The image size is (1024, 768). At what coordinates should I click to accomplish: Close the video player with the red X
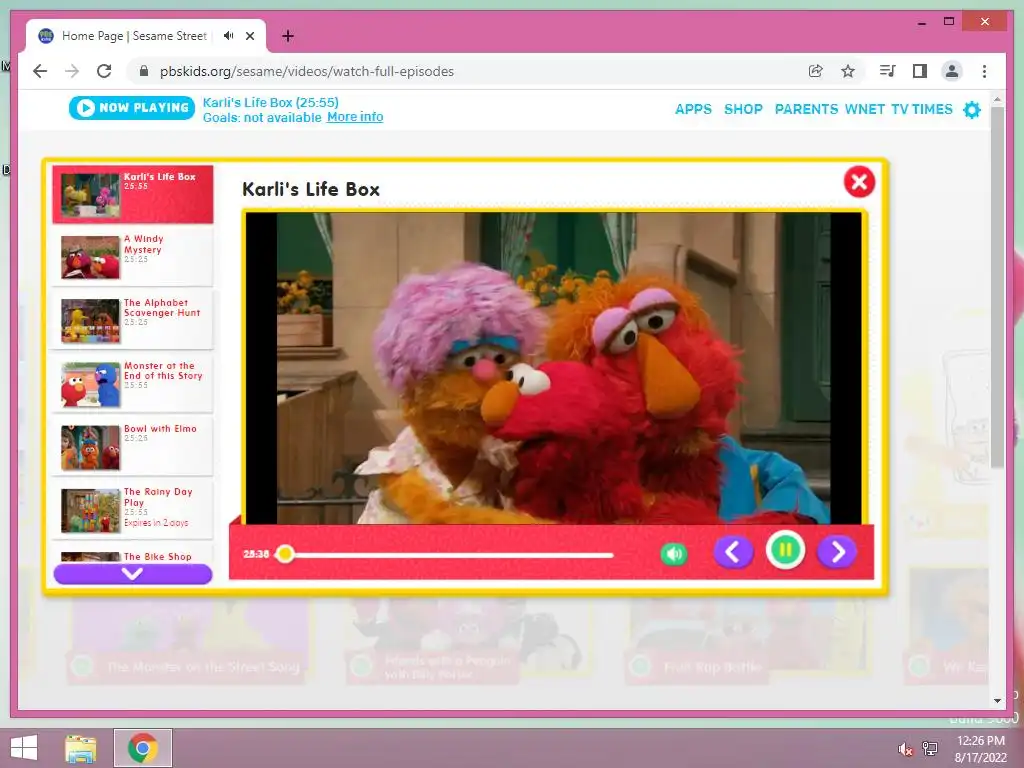coord(859,182)
